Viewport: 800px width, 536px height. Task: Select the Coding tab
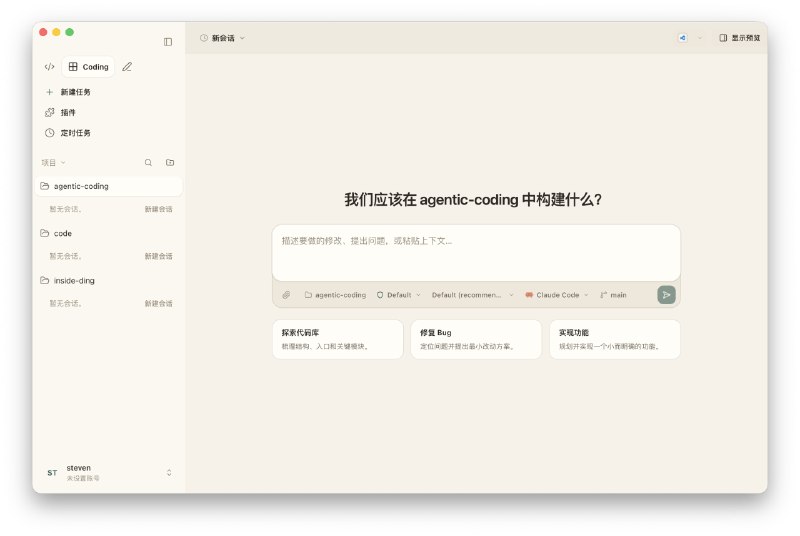point(89,67)
